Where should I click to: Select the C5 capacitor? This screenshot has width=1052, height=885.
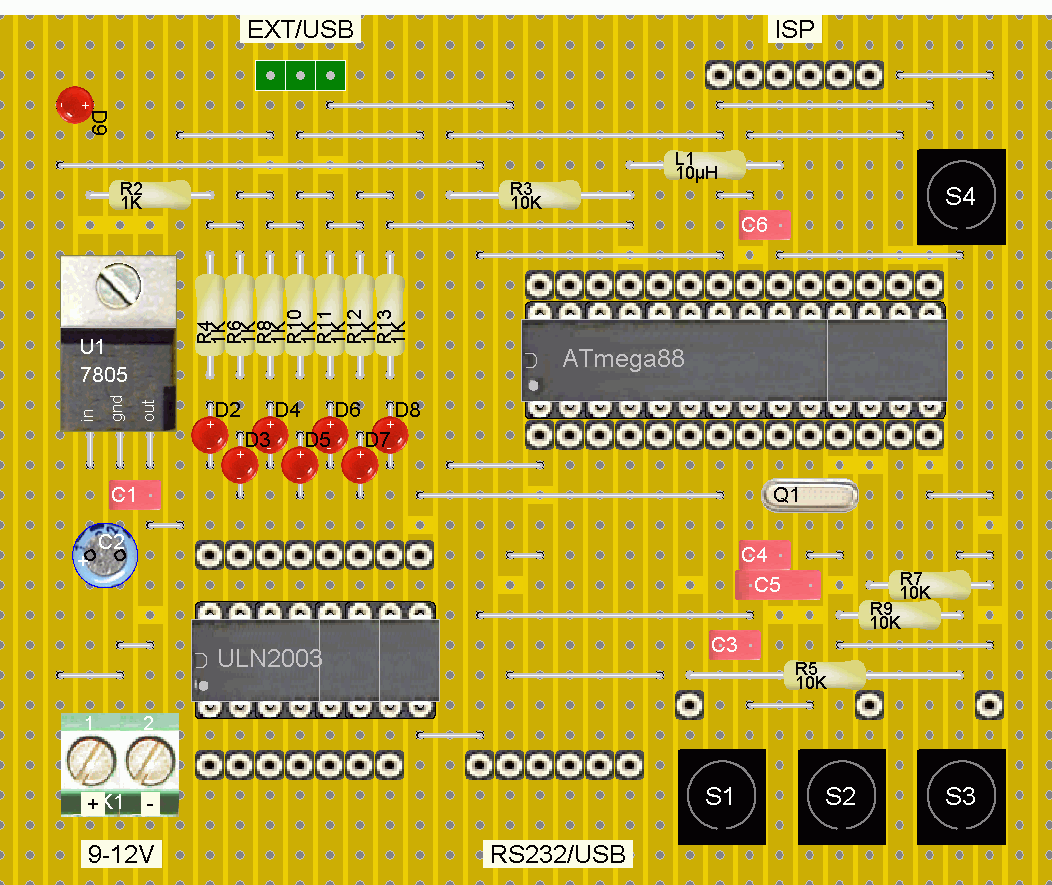coord(778,585)
